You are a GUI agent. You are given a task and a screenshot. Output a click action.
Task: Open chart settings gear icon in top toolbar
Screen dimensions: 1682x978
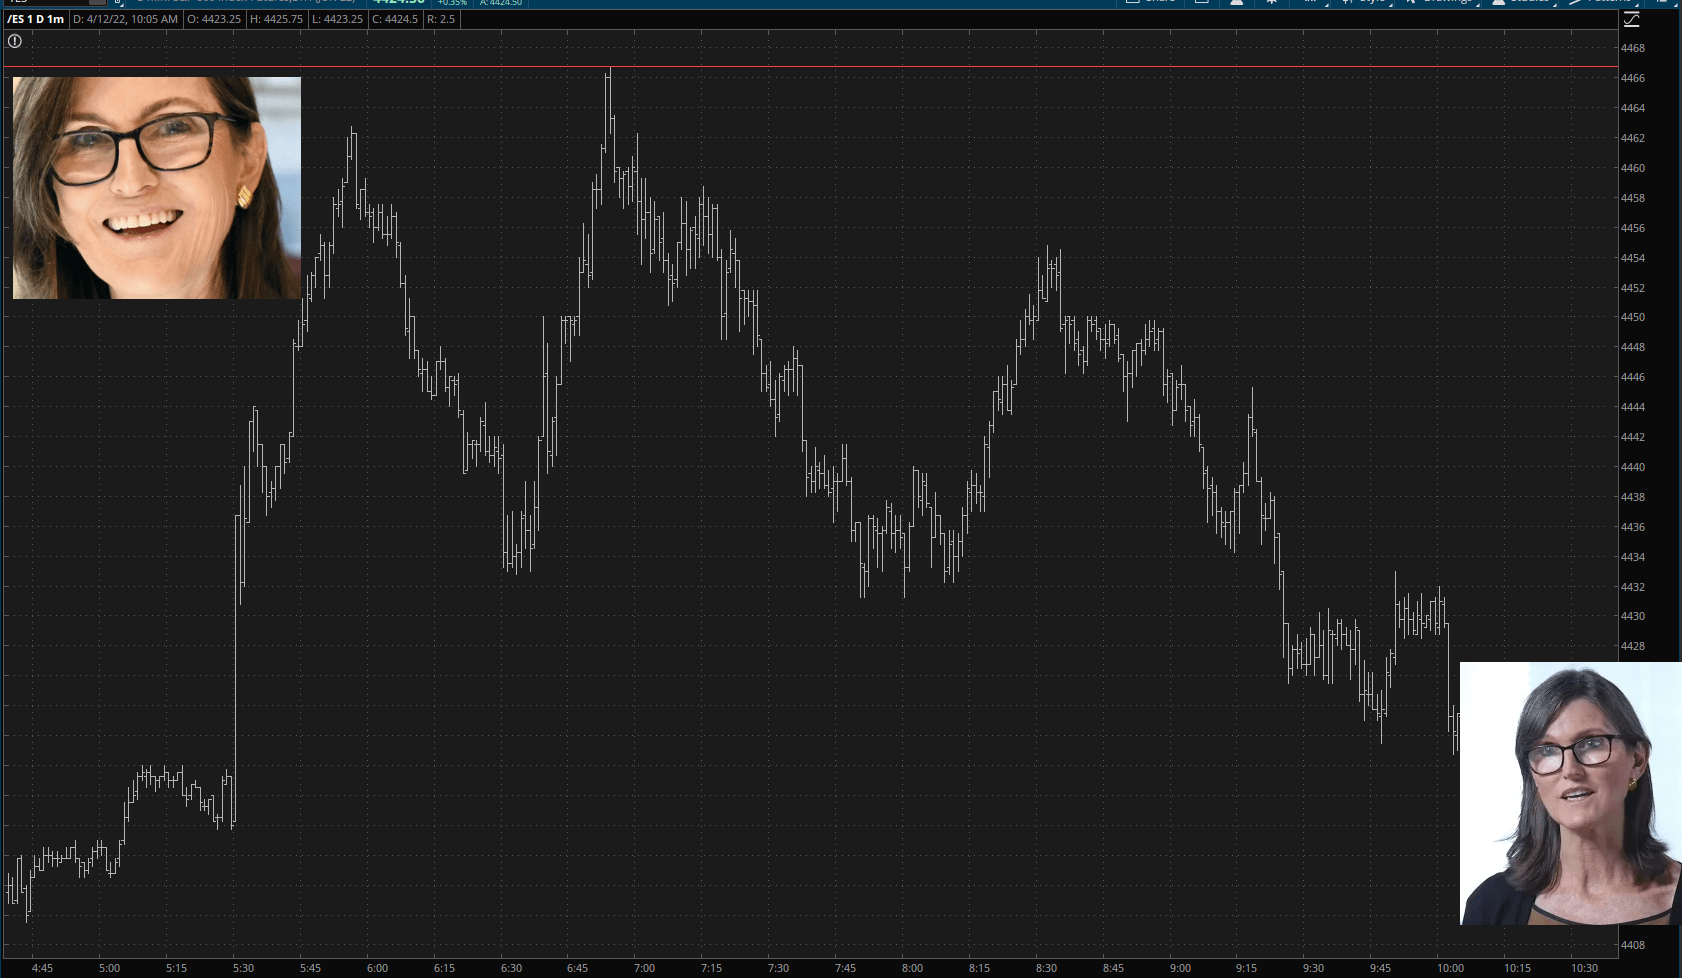tap(1271, 2)
